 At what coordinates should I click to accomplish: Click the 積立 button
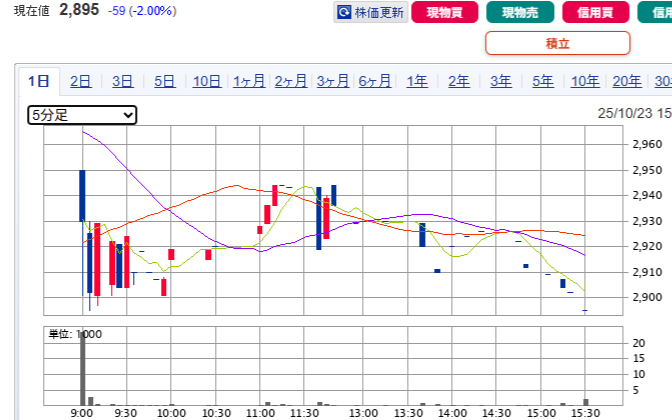pyautogui.click(x=557, y=43)
